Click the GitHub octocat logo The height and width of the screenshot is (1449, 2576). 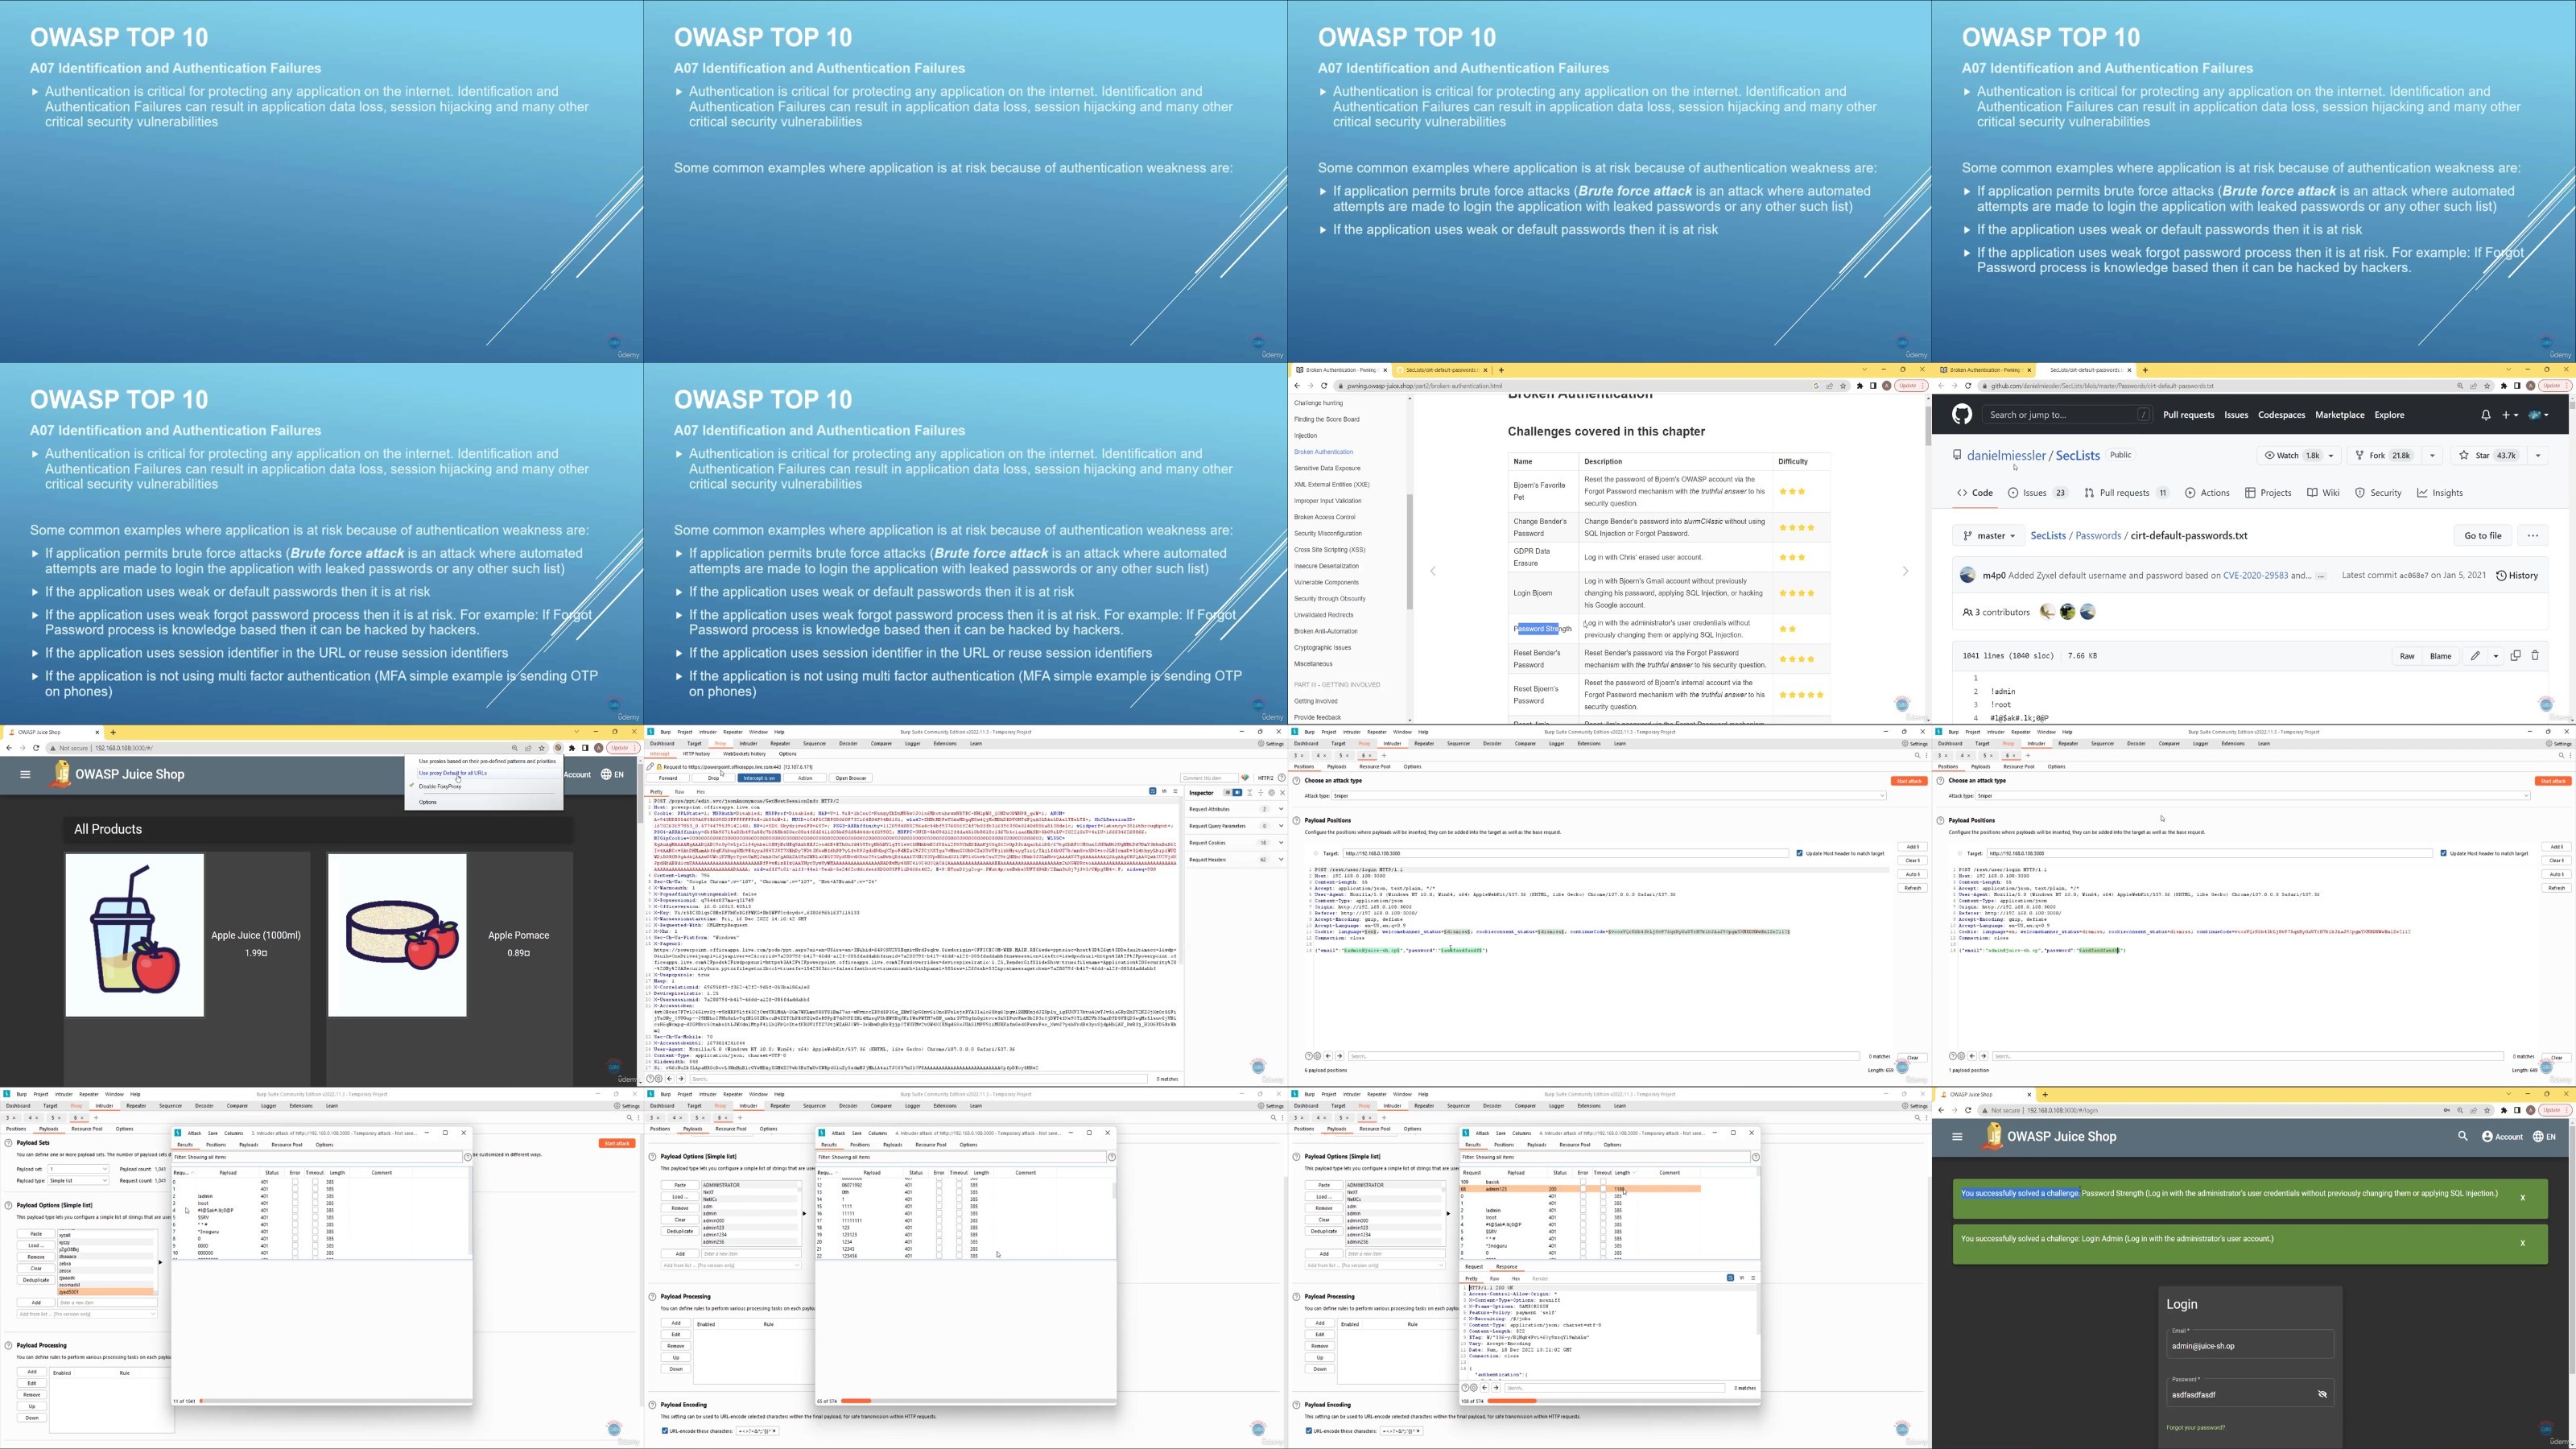(1961, 415)
